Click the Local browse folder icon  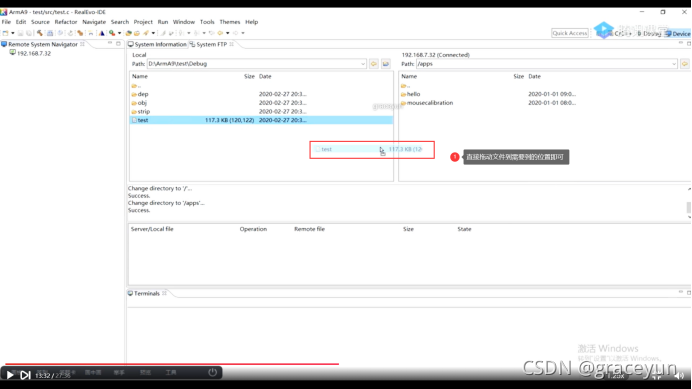click(386, 64)
